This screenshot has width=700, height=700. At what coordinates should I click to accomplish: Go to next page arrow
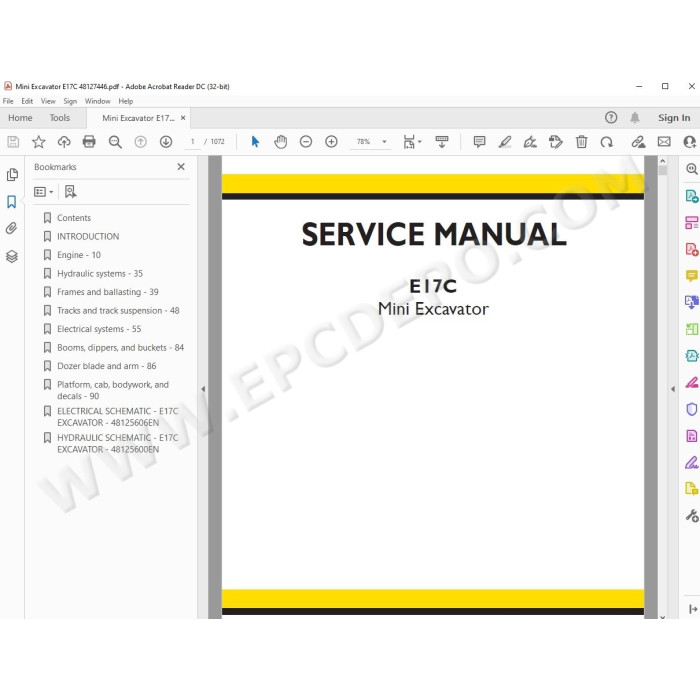166,142
